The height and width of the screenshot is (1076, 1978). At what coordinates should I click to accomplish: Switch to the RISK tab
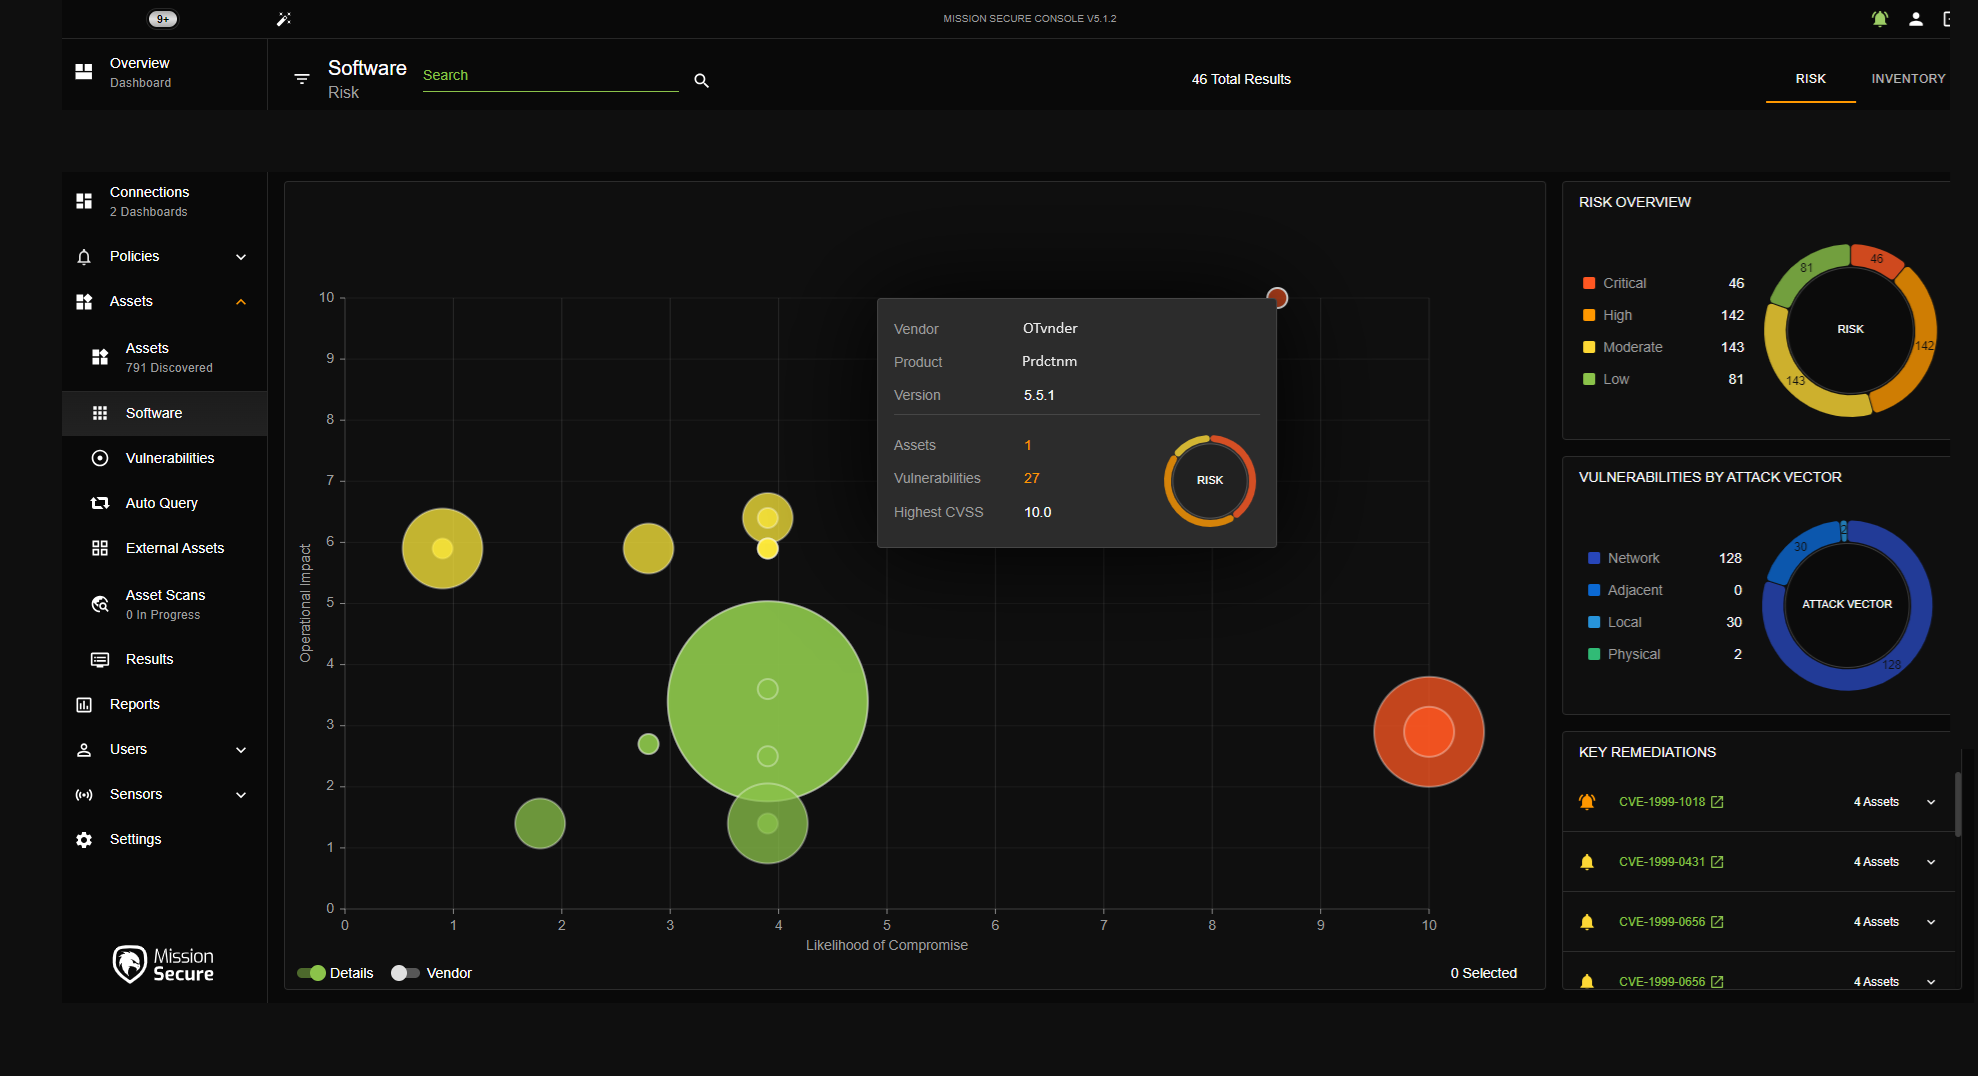click(1810, 79)
